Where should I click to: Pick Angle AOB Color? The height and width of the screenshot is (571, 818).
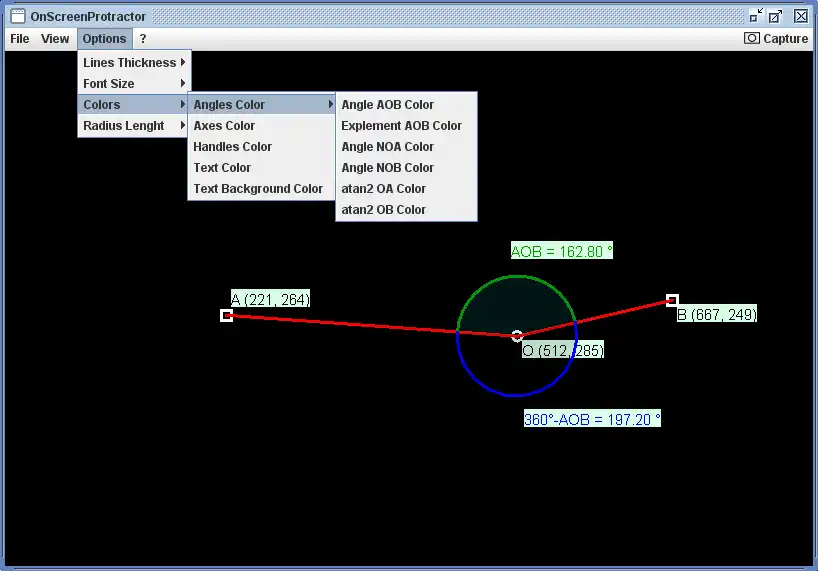[406, 104]
